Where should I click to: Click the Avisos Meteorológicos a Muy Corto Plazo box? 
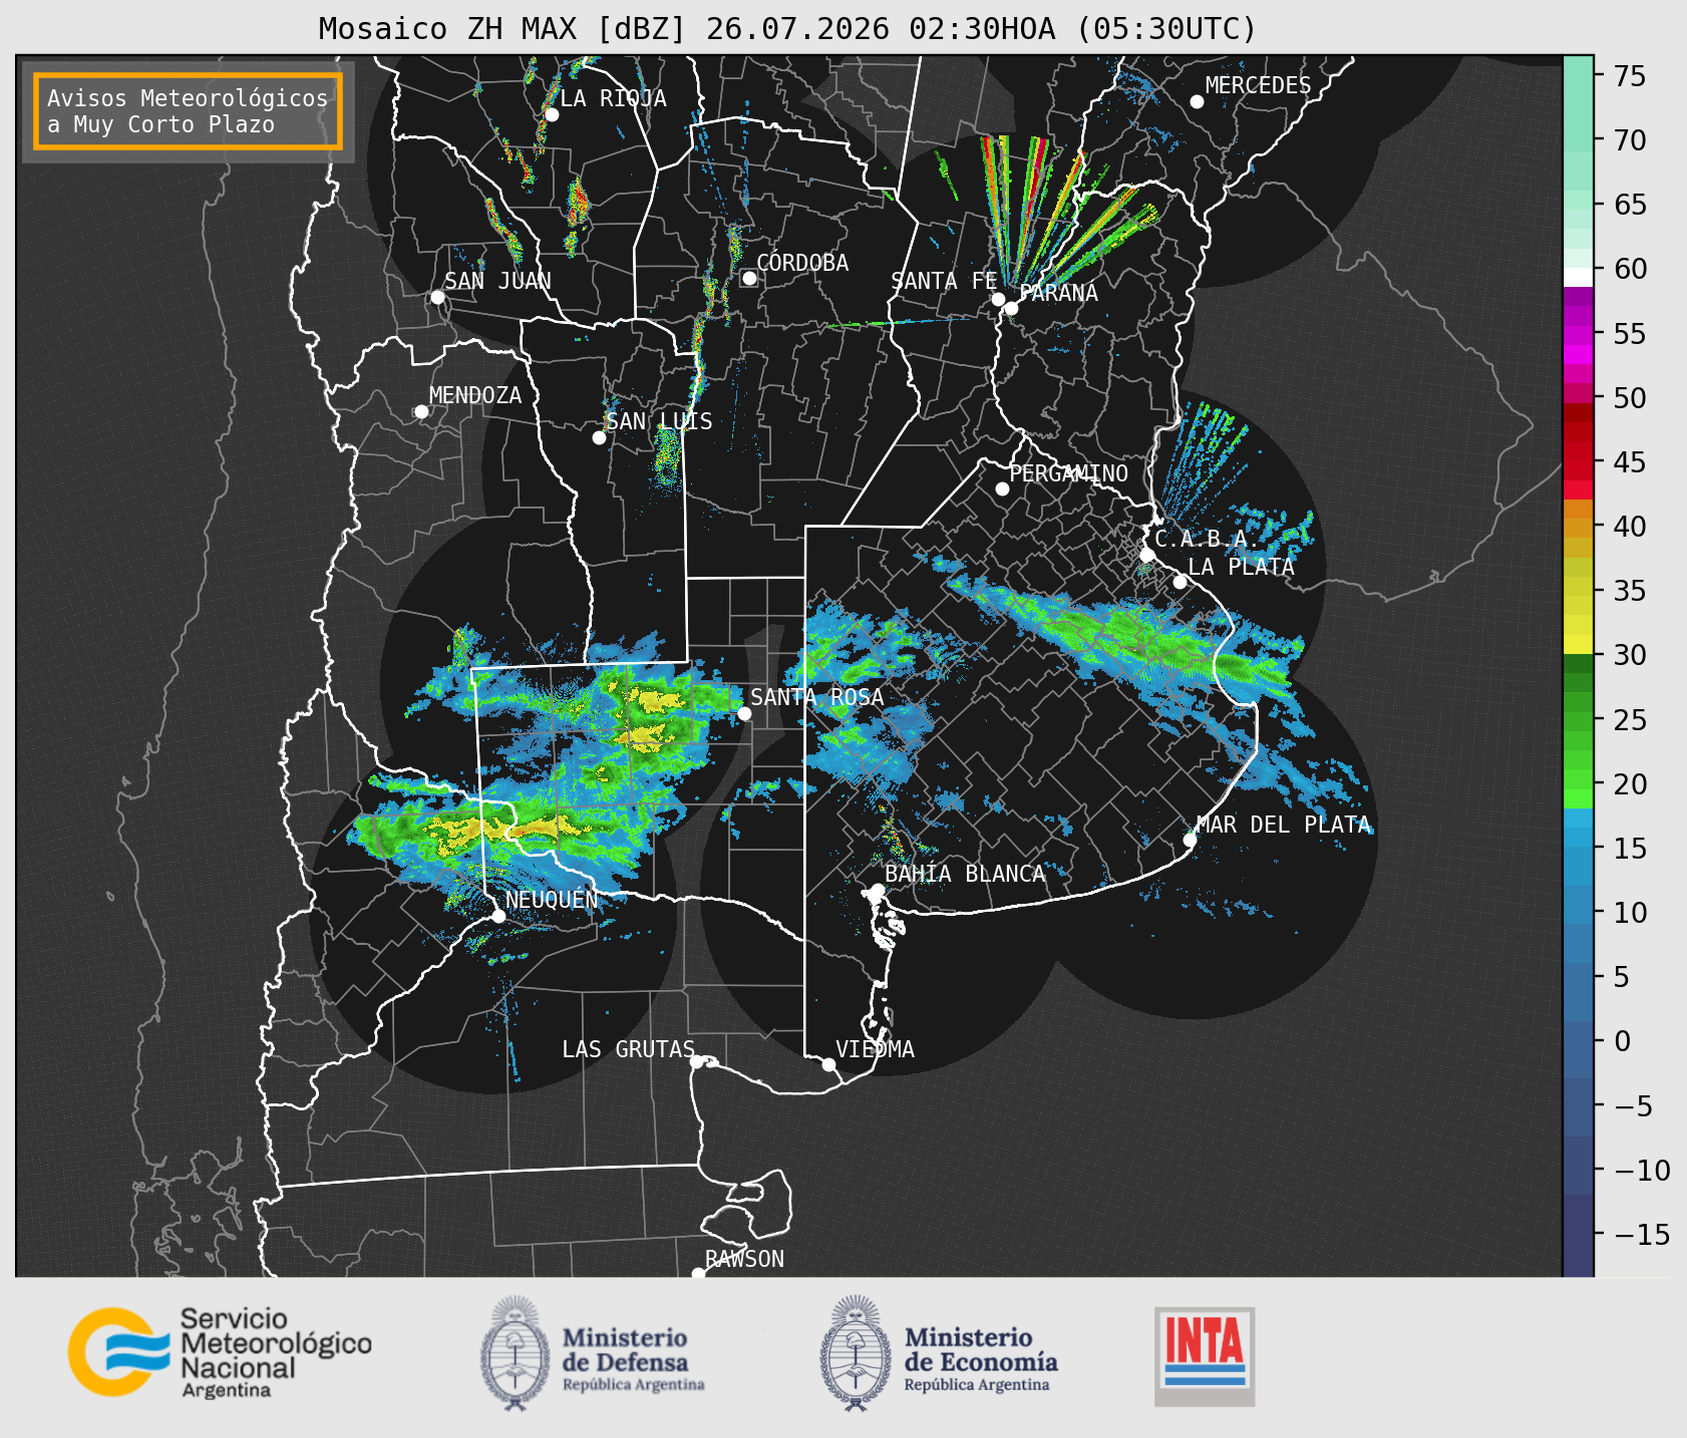188,111
